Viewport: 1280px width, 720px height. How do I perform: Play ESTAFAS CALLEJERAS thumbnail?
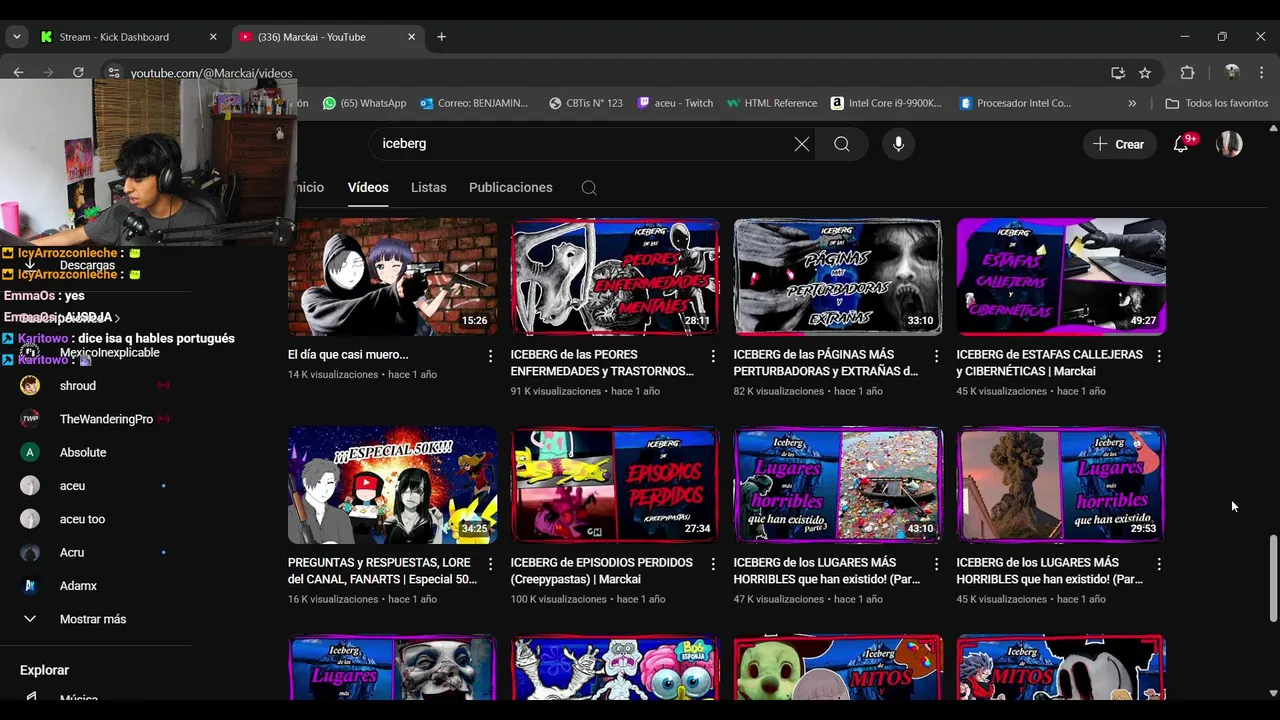[x=1061, y=277]
